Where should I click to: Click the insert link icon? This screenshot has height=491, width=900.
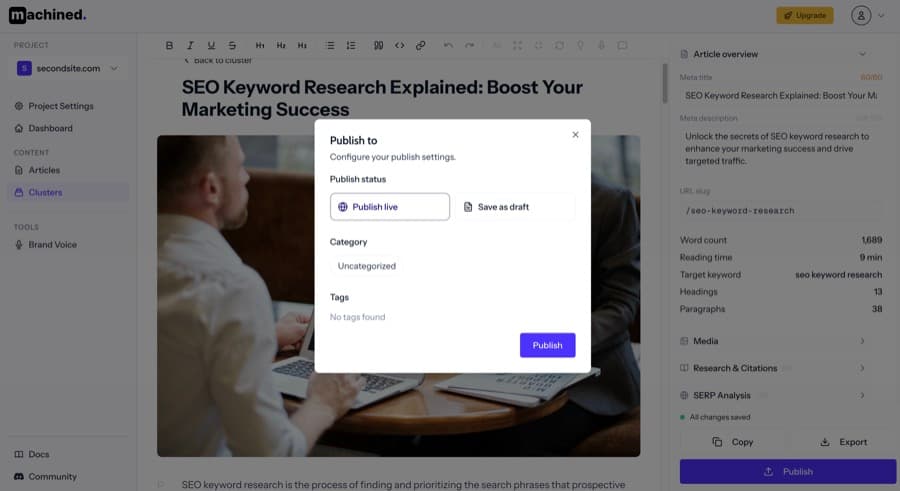coord(421,45)
